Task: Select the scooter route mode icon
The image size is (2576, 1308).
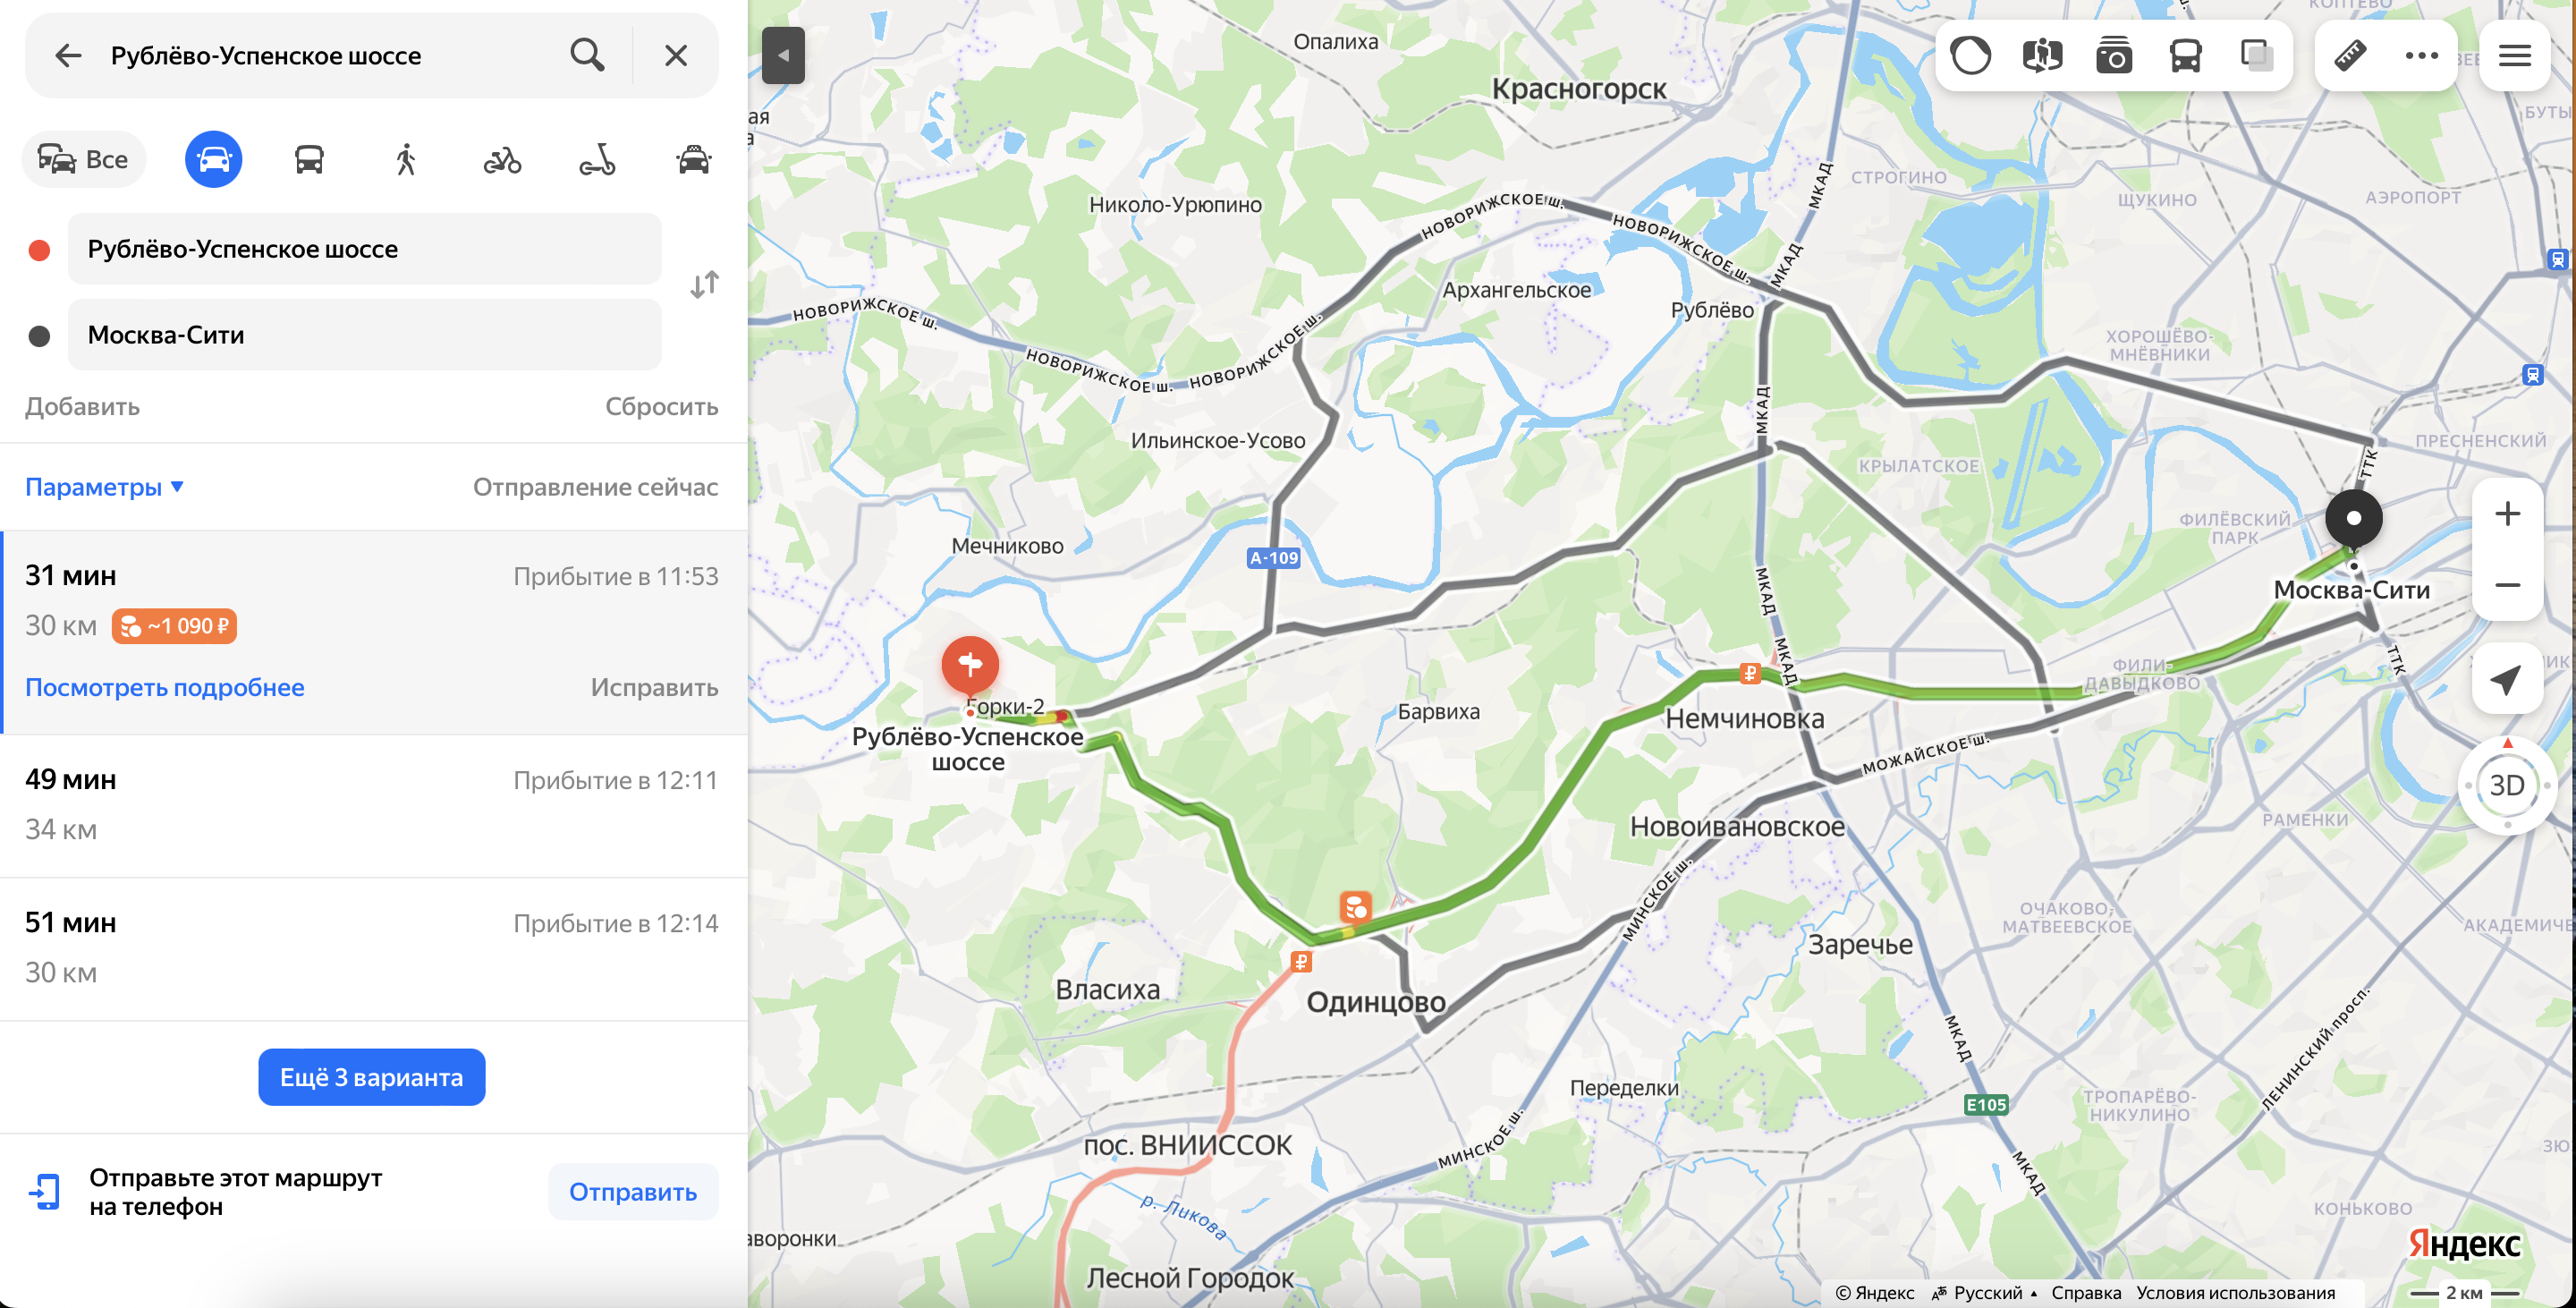Action: point(597,160)
